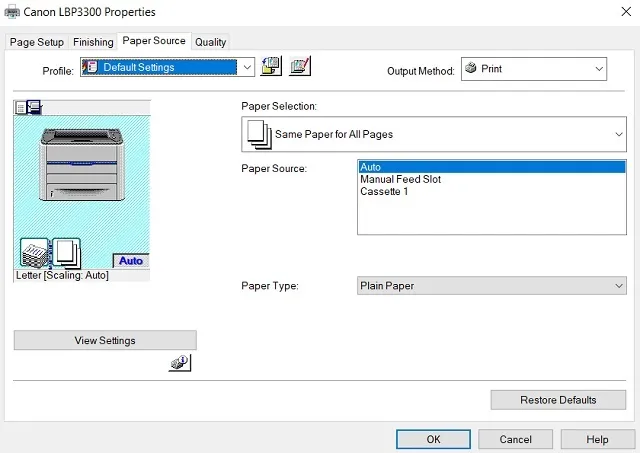Image resolution: width=640 pixels, height=453 pixels.
Task: Click the Auto badge in the preview
Action: (x=131, y=260)
